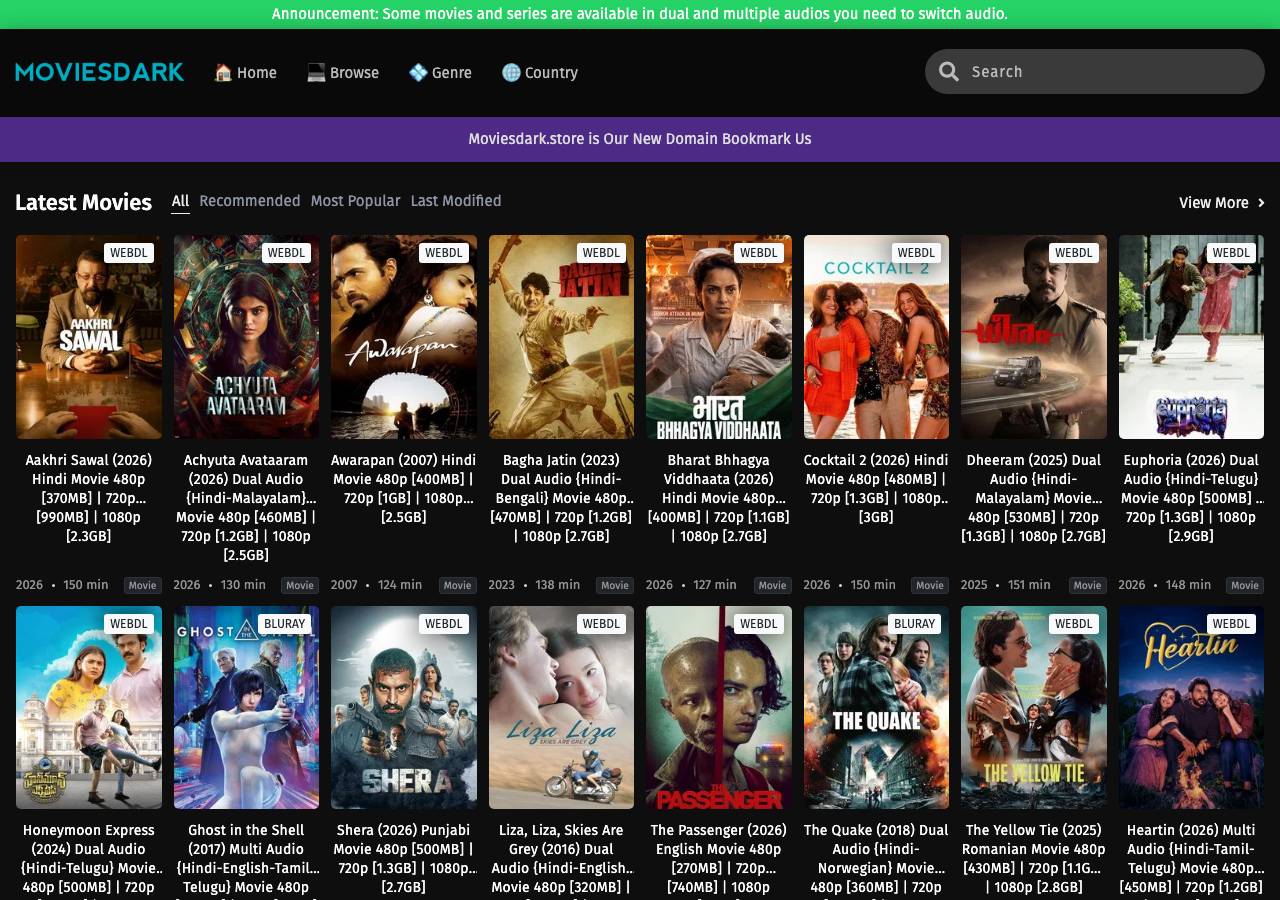The image size is (1280, 900).
Task: Open the Ghost in the Shell poster
Action: coord(246,707)
